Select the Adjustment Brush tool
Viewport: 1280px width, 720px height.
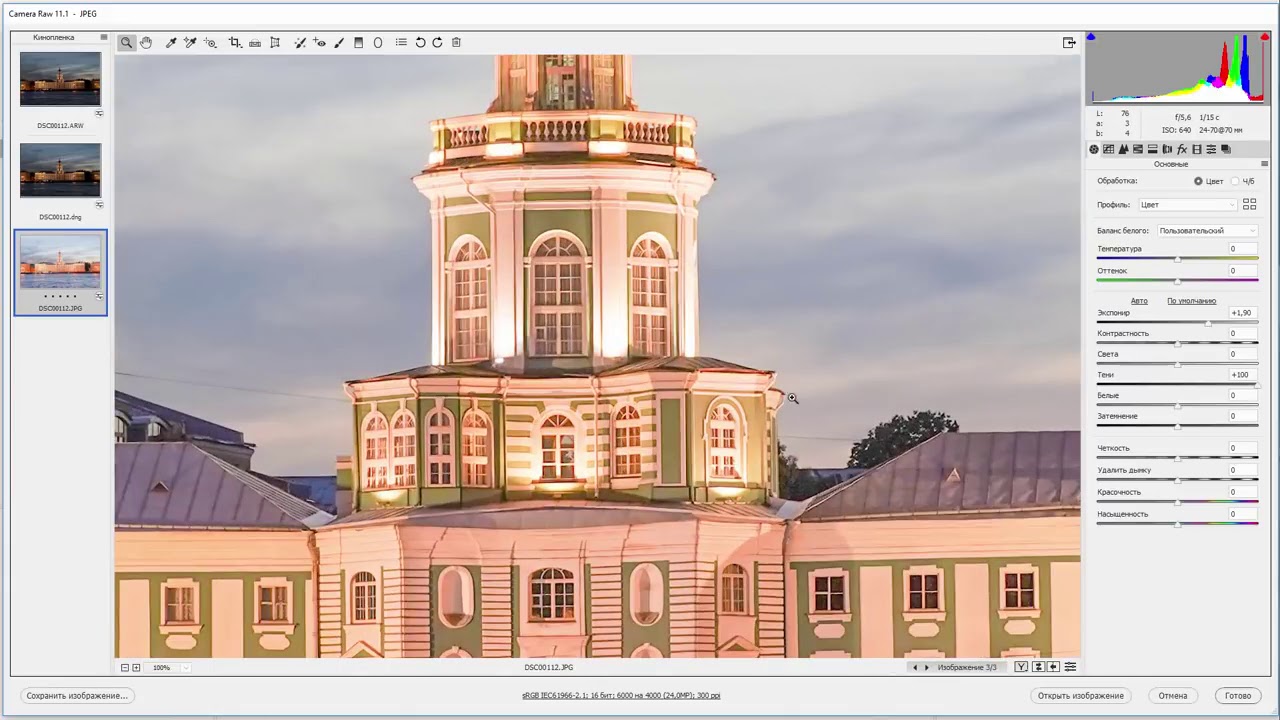(x=339, y=43)
